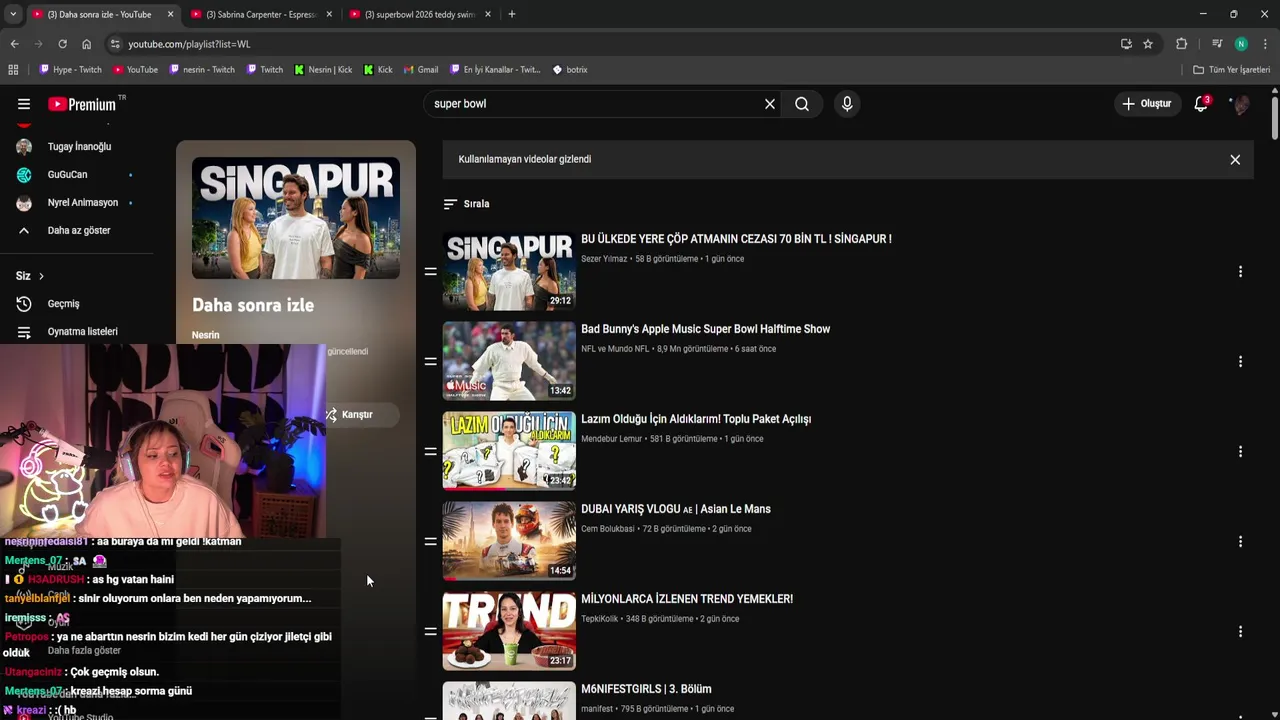Open the DUBAI YARIŞ VLOGU thumbnail

click(509, 541)
